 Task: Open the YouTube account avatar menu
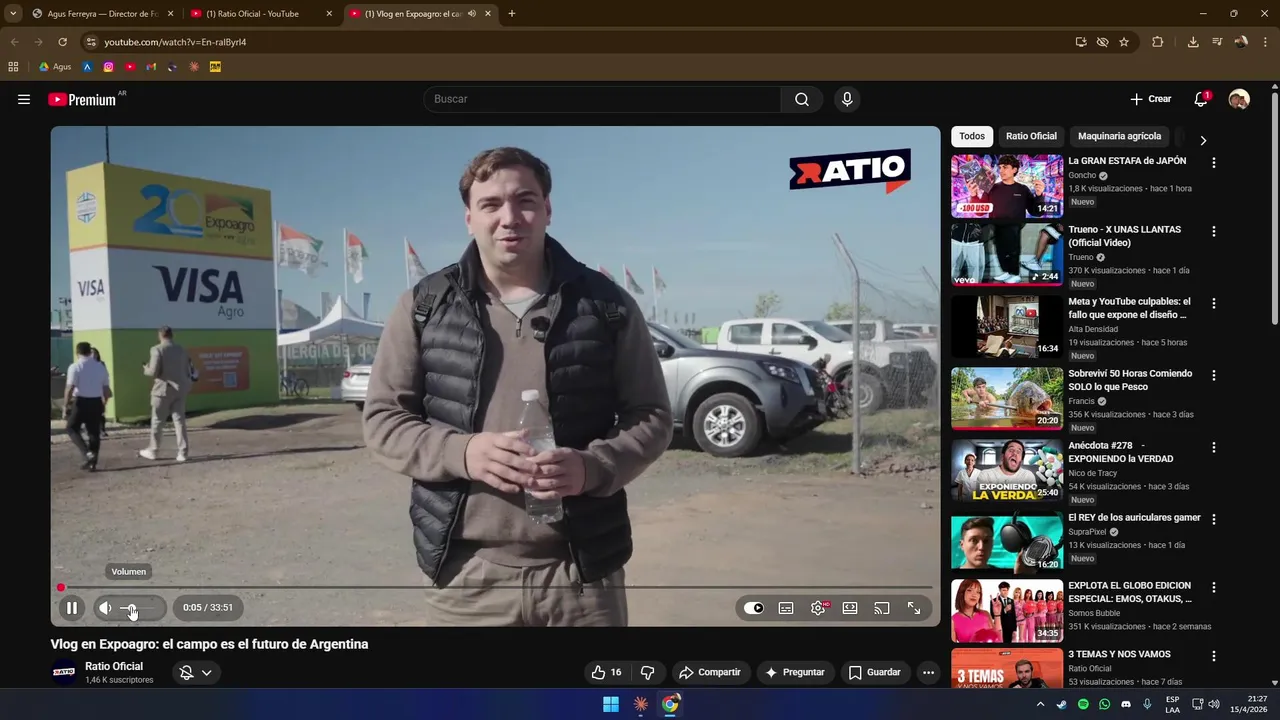click(x=1239, y=99)
